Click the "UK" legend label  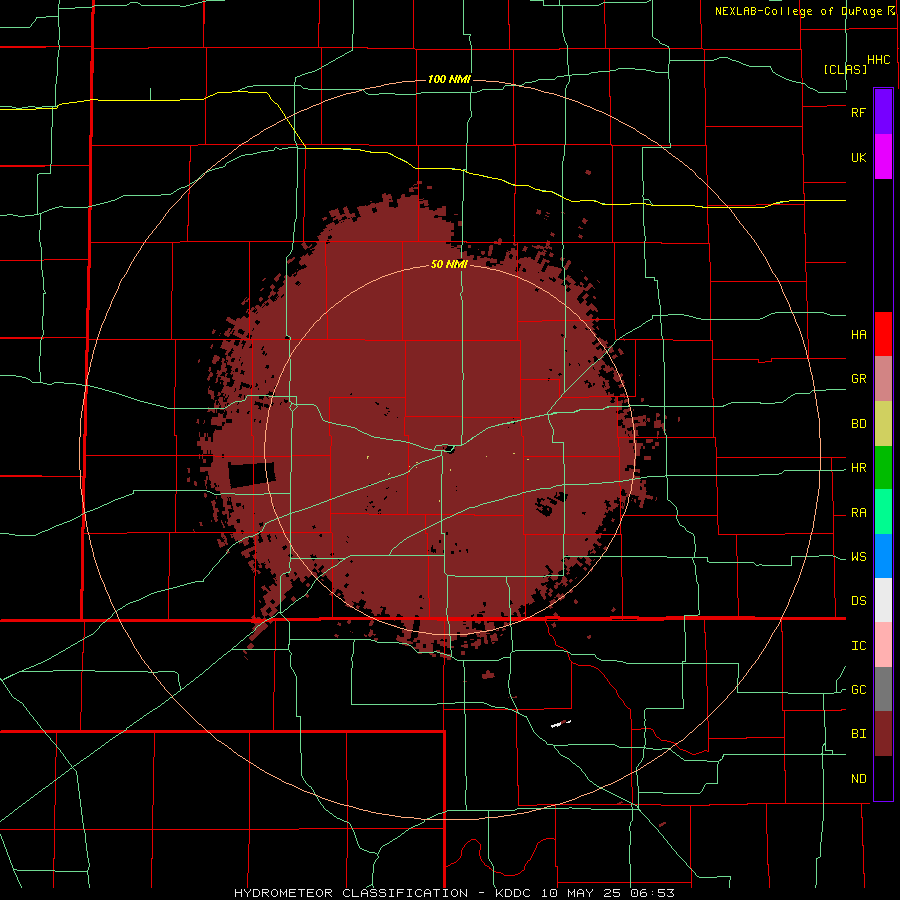(858, 157)
